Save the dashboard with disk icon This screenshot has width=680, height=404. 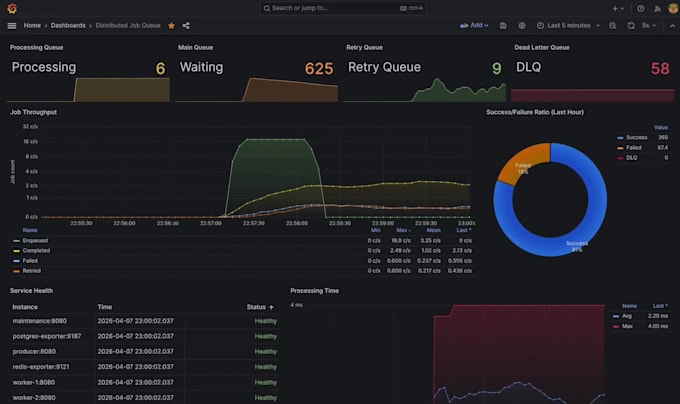(x=503, y=26)
